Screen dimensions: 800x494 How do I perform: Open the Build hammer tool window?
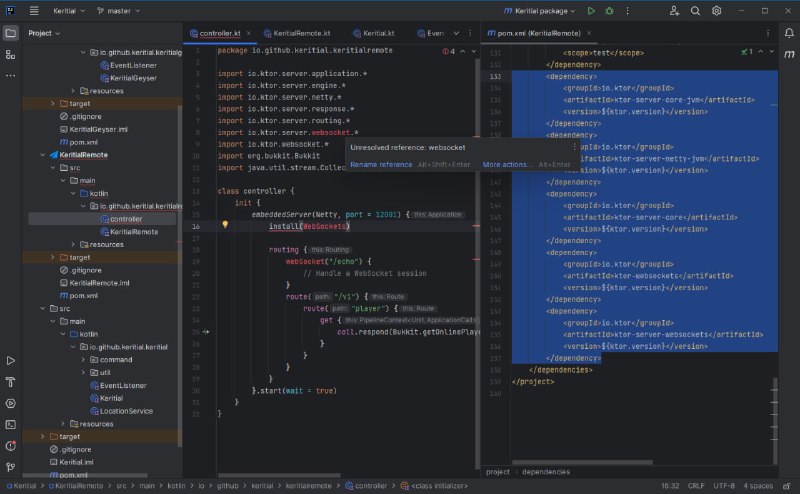click(11, 381)
